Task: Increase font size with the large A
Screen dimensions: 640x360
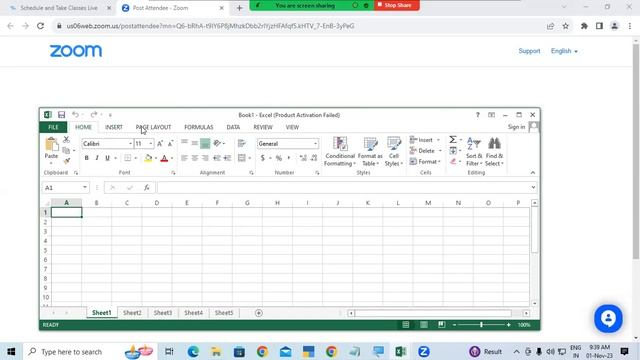Action: [x=160, y=144]
